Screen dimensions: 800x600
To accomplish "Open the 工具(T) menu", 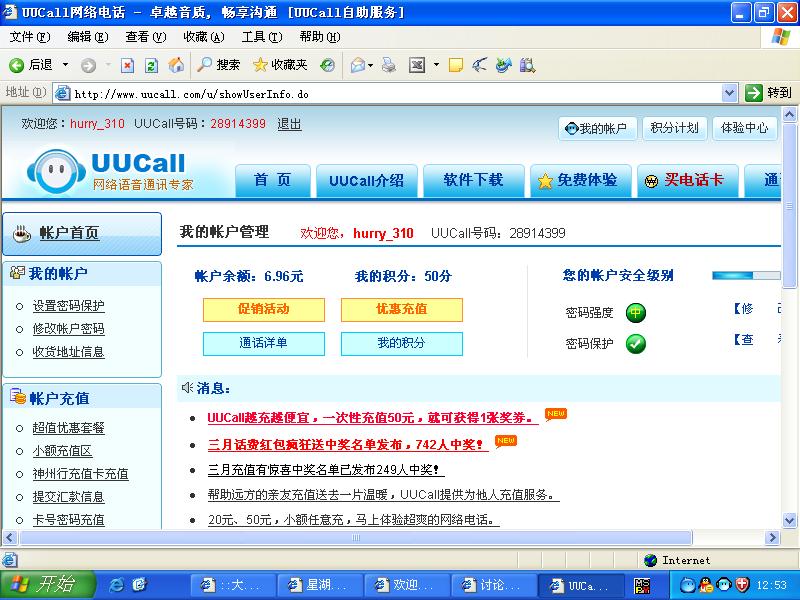I will click(262, 37).
